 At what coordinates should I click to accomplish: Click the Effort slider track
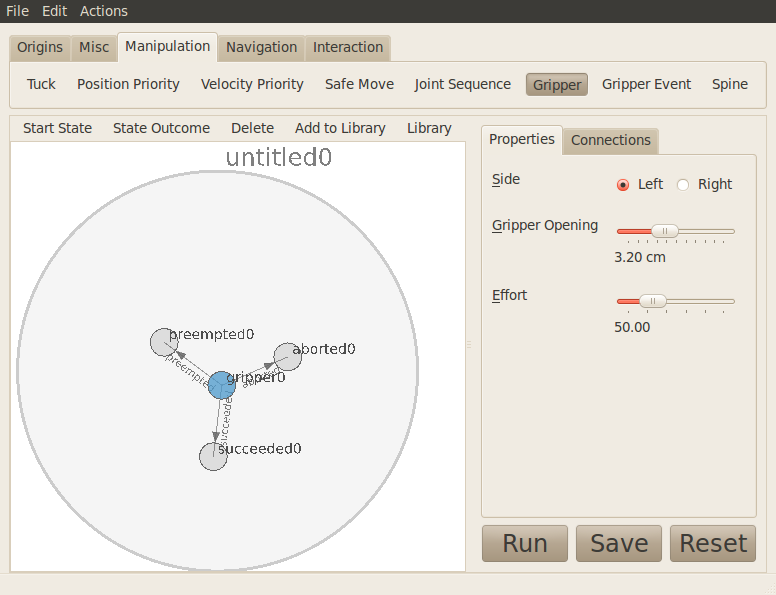pos(675,301)
